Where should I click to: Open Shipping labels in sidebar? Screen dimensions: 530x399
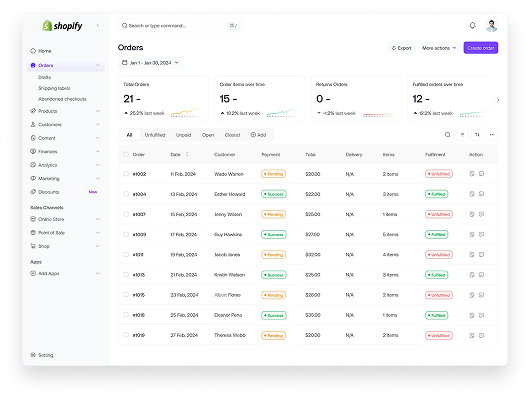pyautogui.click(x=54, y=88)
